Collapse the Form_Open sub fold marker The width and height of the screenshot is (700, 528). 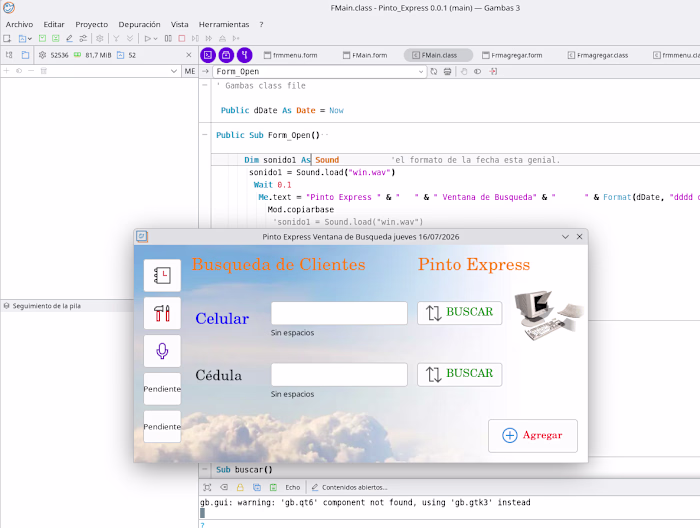point(204,134)
